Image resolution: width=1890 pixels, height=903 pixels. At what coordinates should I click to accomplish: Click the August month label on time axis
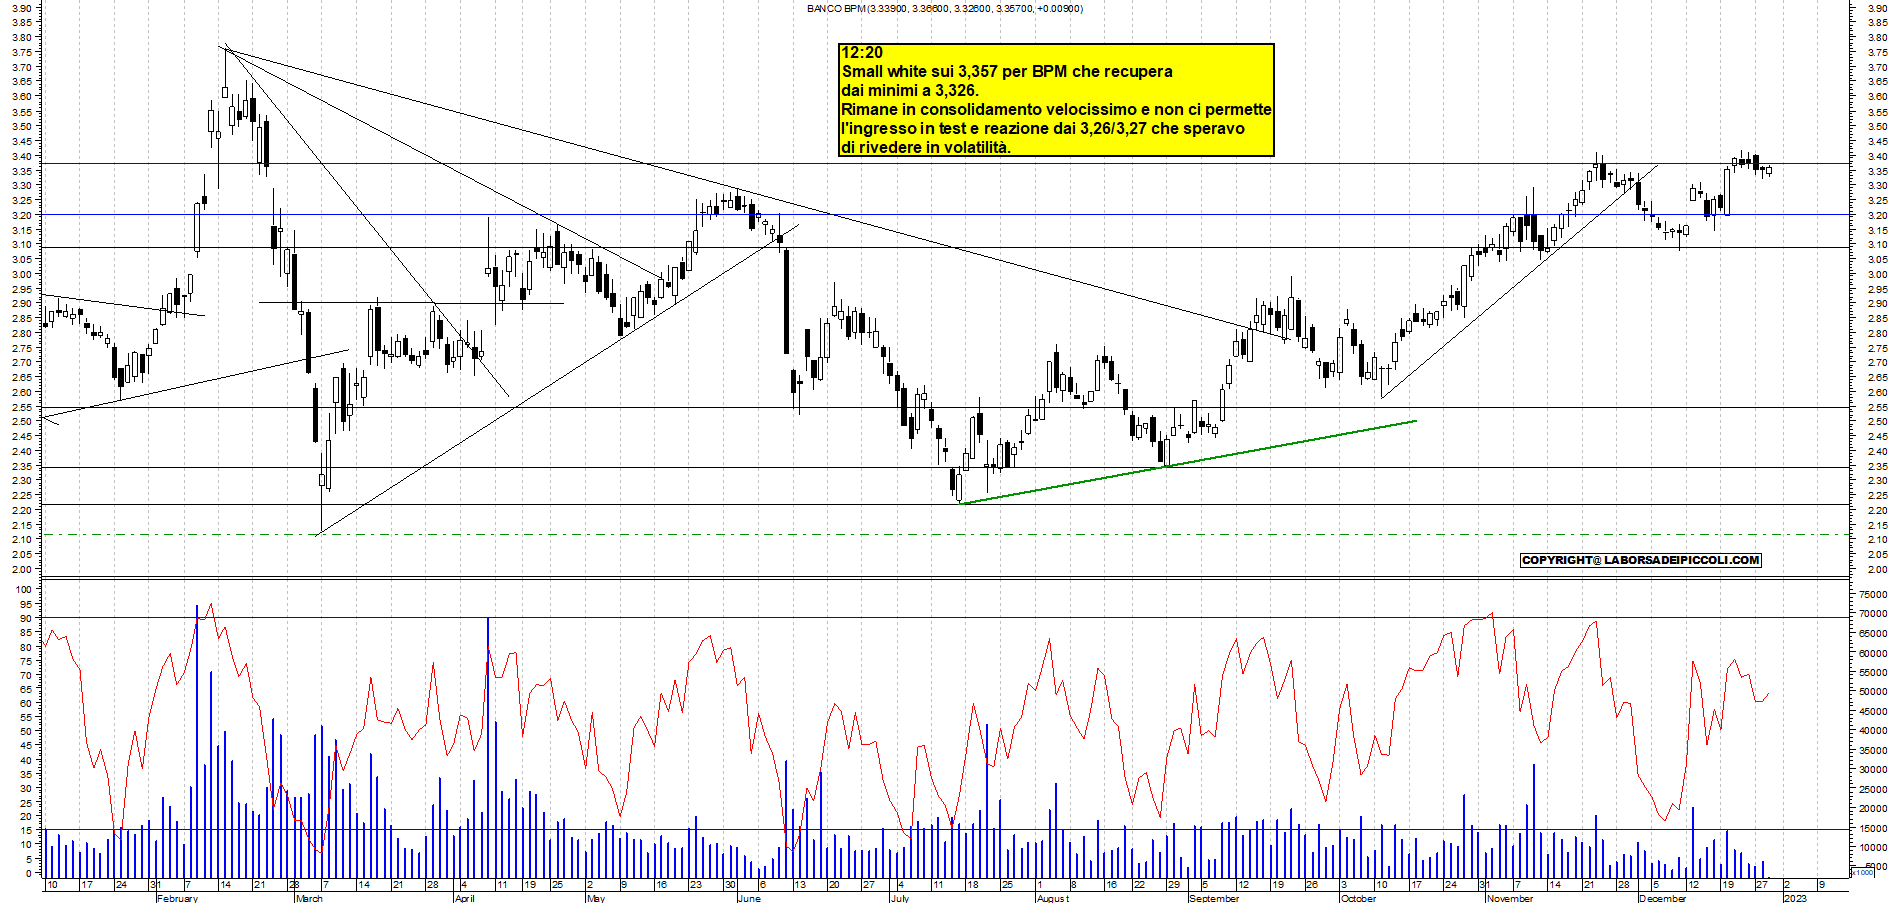pyautogui.click(x=1052, y=898)
